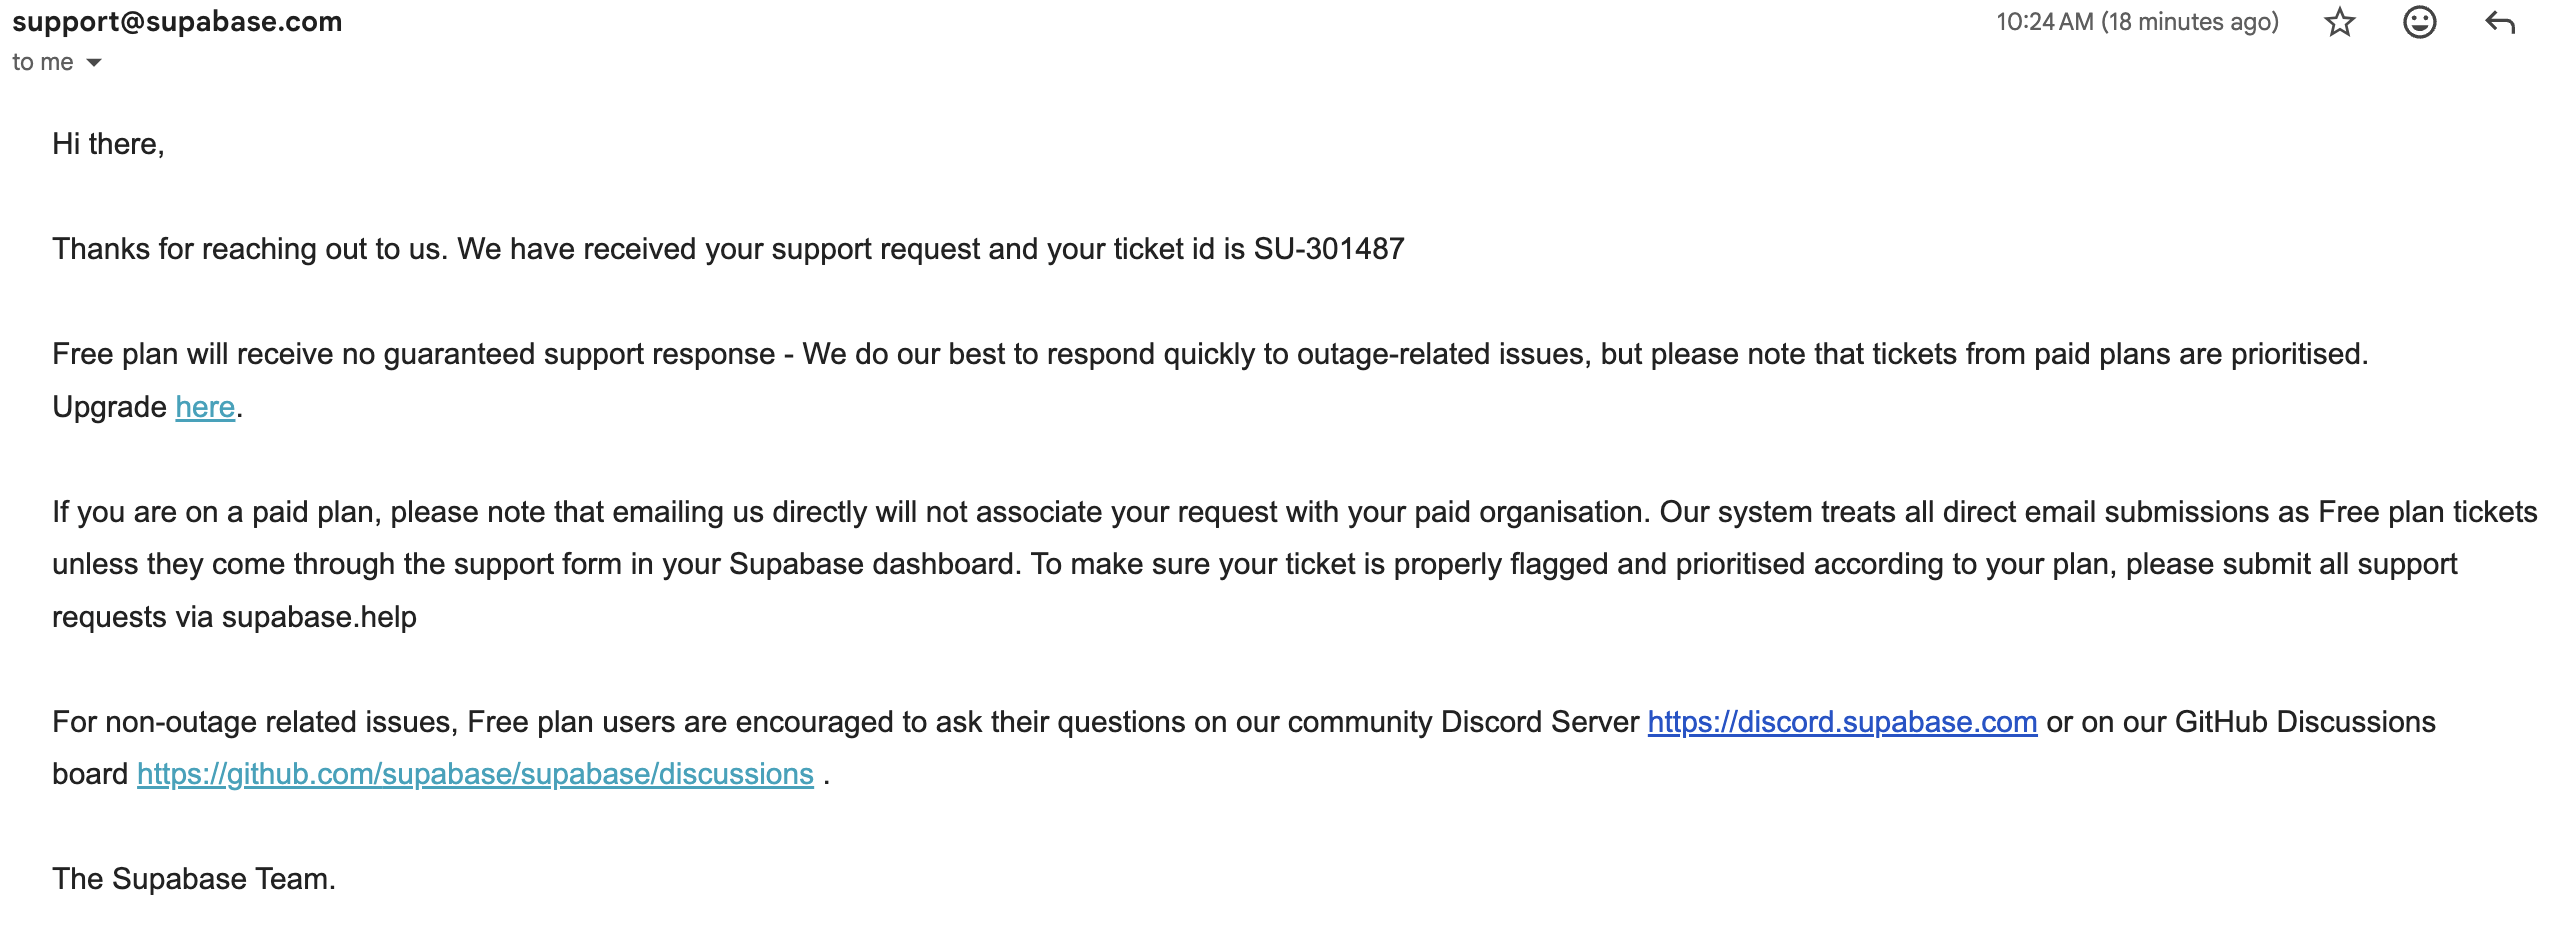Viewport: 2558px width, 938px height.
Task: Star this Supabase support email
Action: [2339, 22]
